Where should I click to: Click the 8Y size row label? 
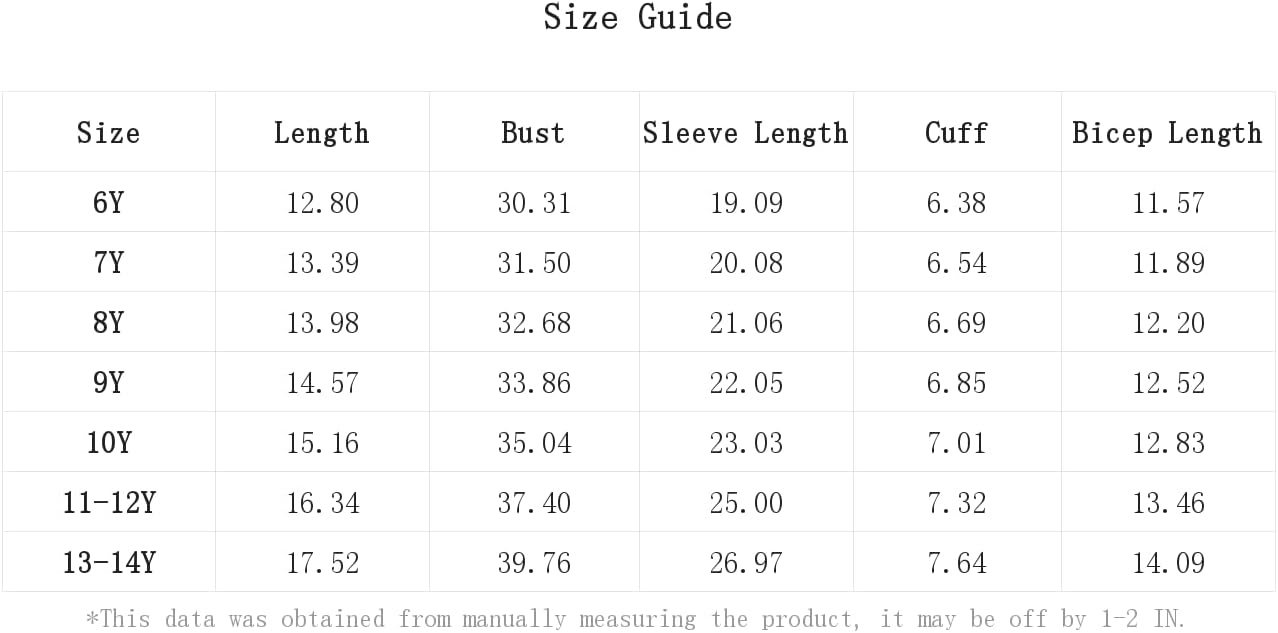(108, 323)
